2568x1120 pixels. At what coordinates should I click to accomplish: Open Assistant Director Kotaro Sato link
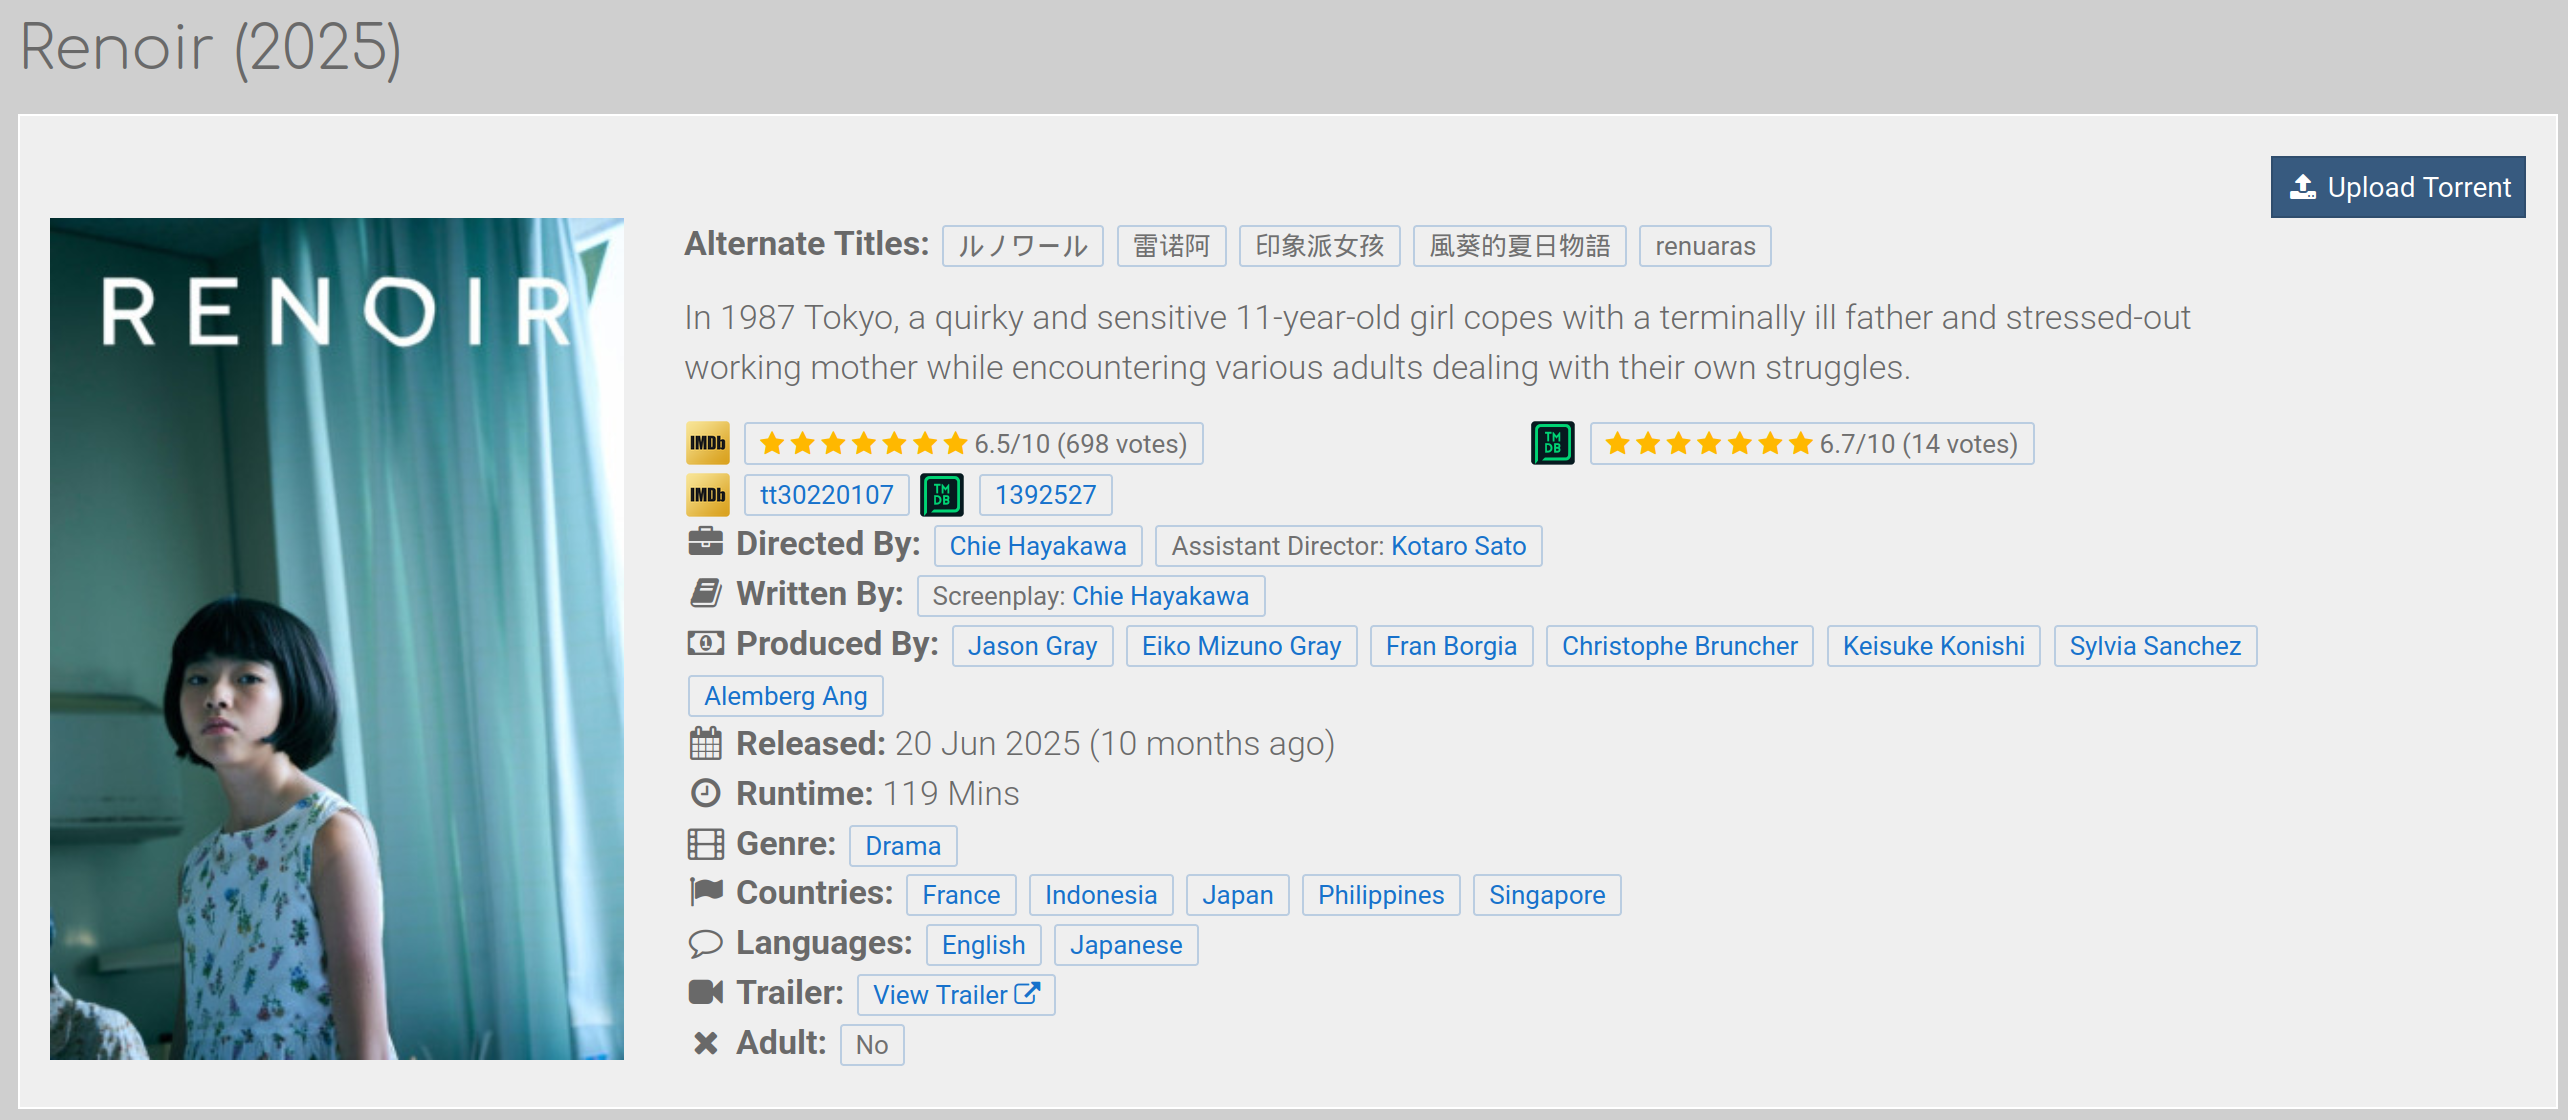(1458, 546)
